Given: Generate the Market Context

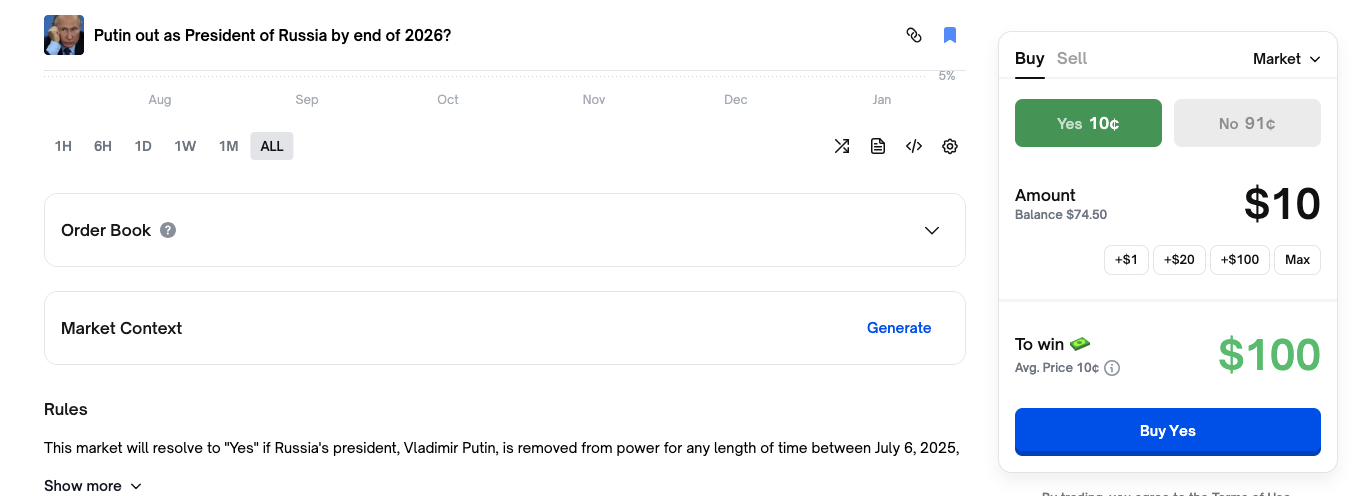Looking at the screenshot, I should [x=898, y=328].
